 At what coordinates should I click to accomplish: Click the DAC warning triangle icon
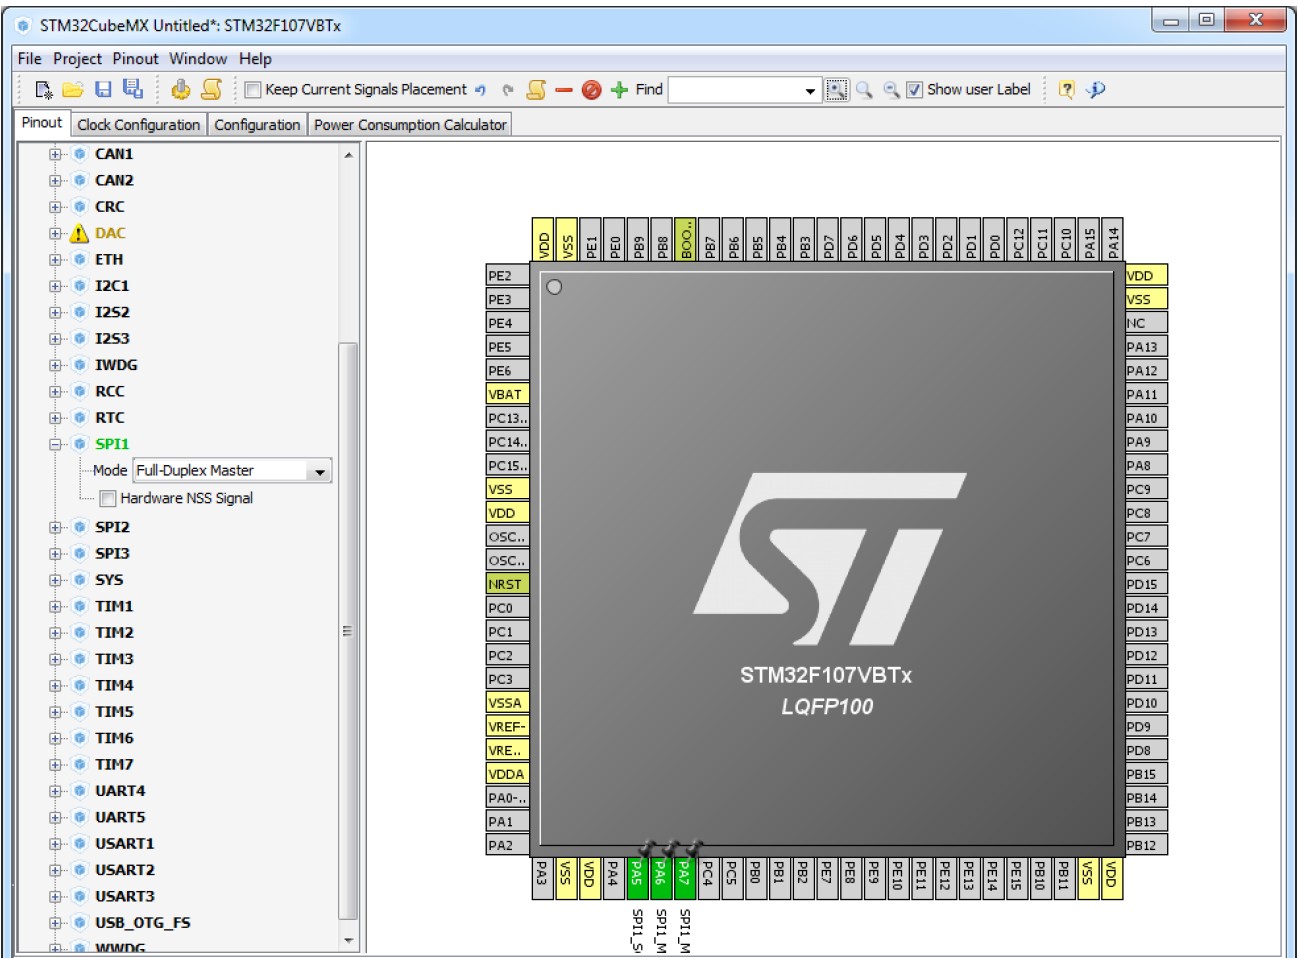pos(79,234)
